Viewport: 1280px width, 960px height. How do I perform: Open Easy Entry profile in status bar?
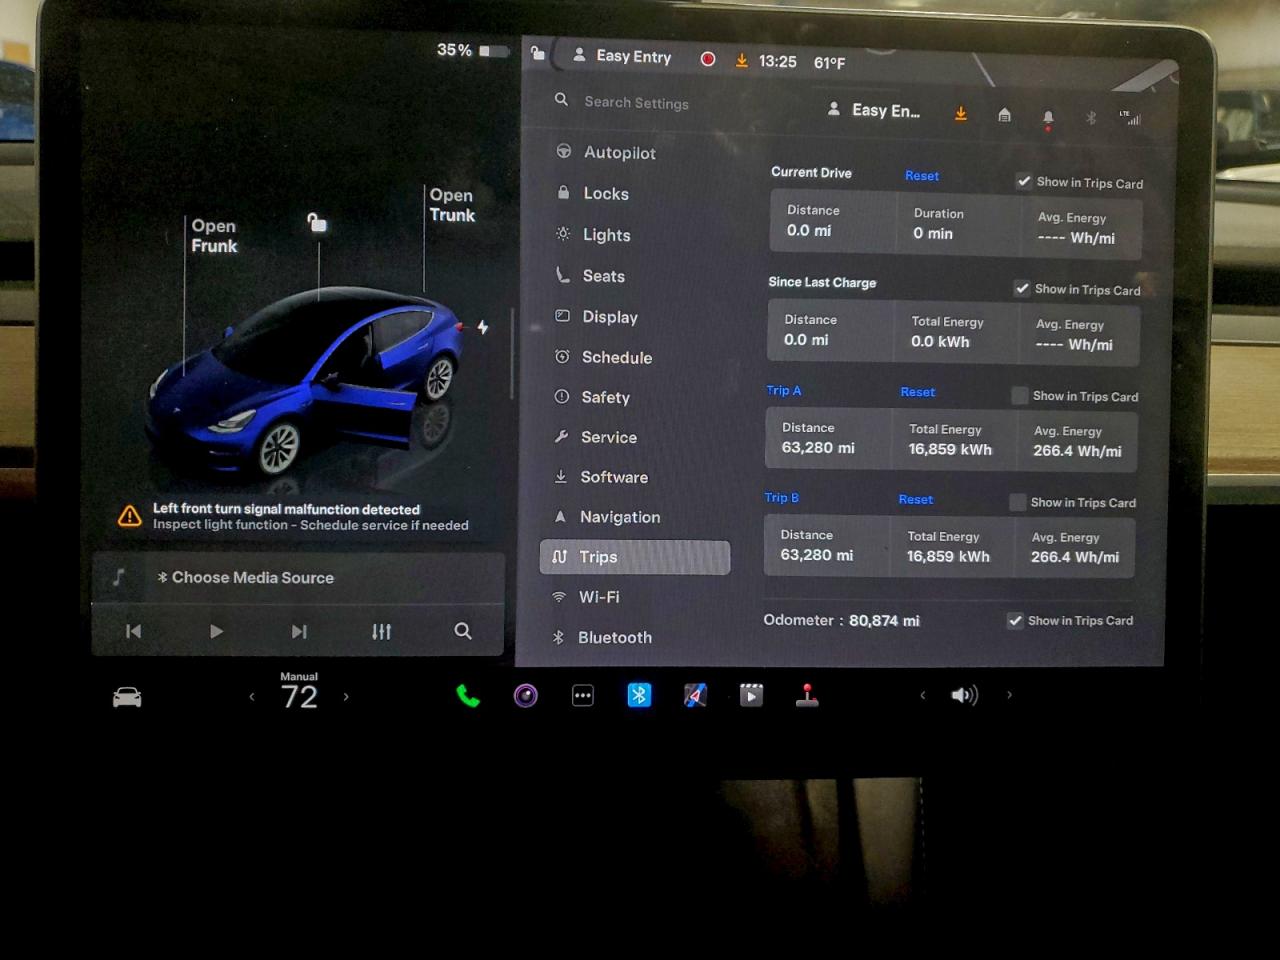622,56
